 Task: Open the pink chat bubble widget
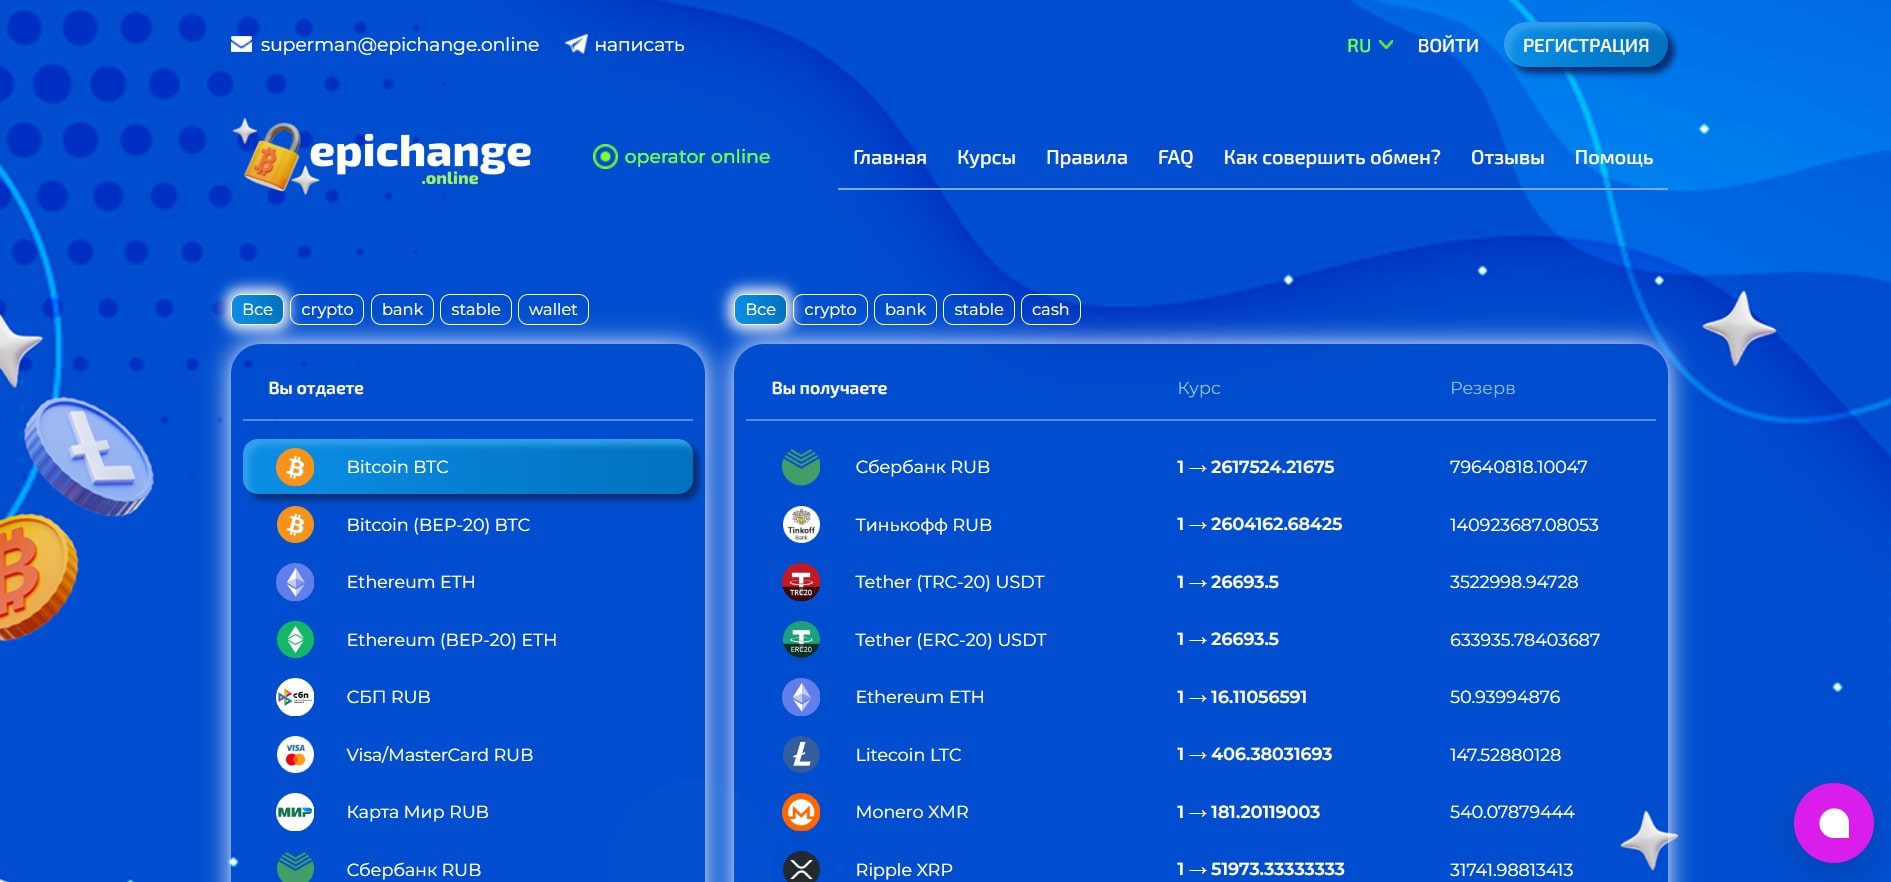click(1833, 823)
